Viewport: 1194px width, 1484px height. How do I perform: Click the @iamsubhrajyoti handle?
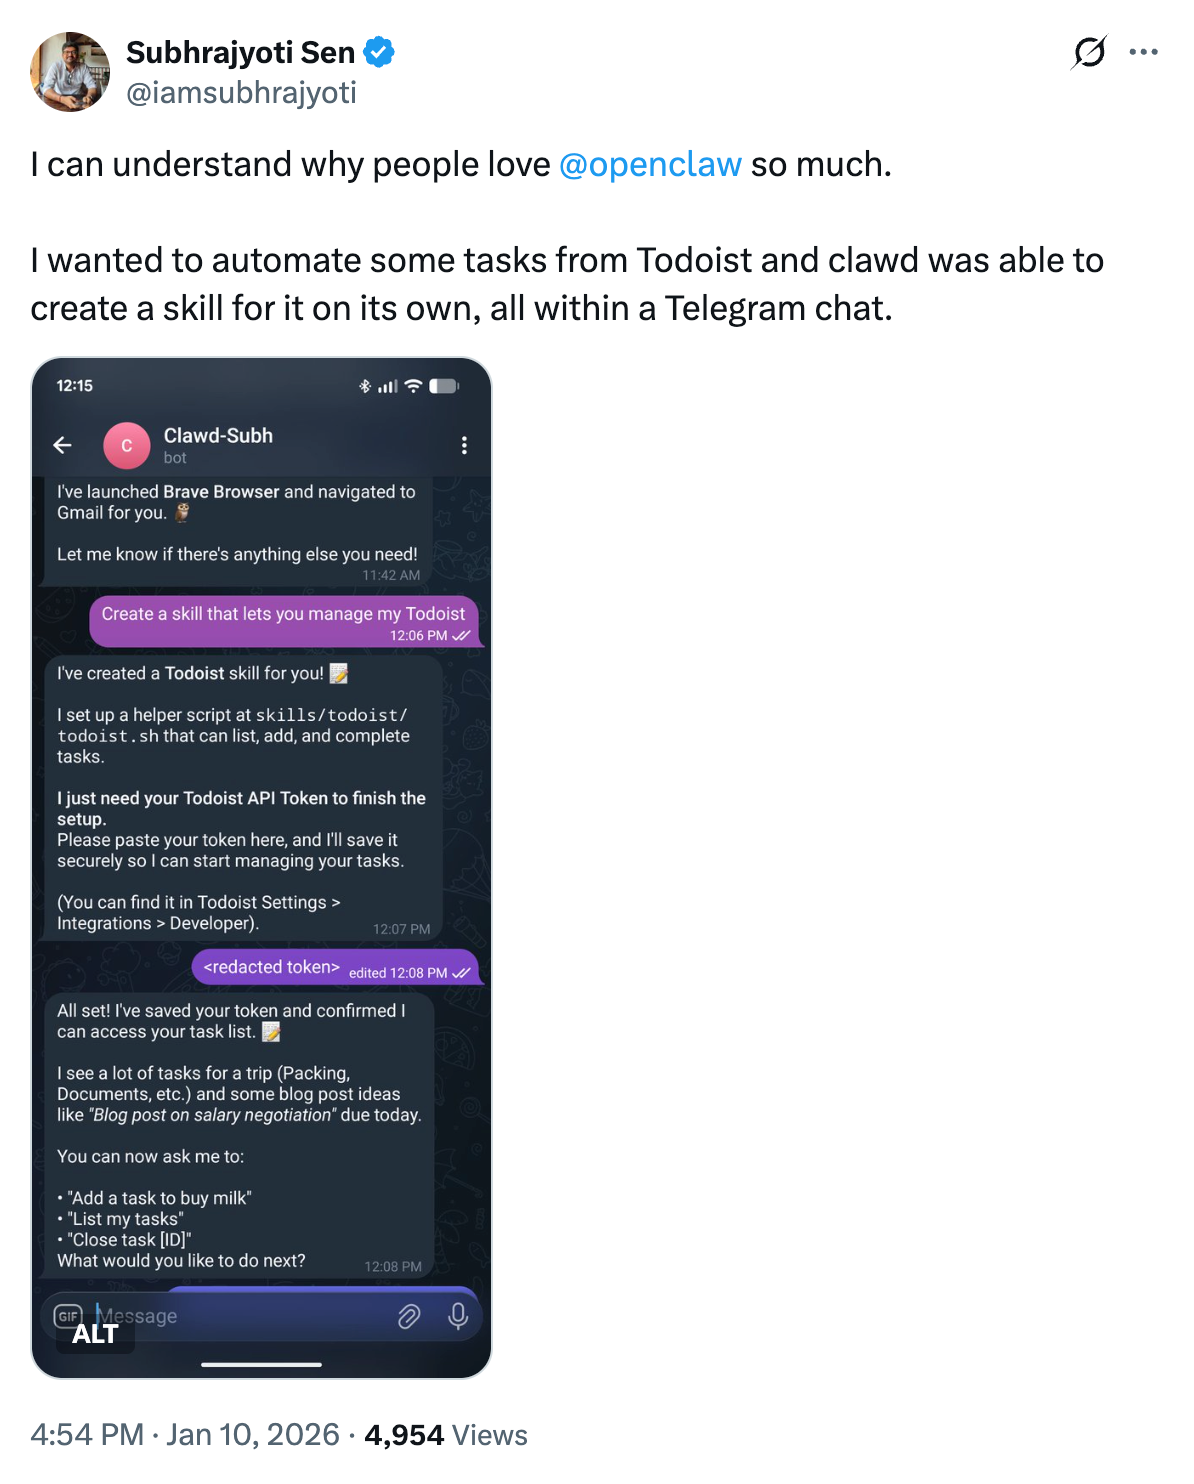click(241, 93)
